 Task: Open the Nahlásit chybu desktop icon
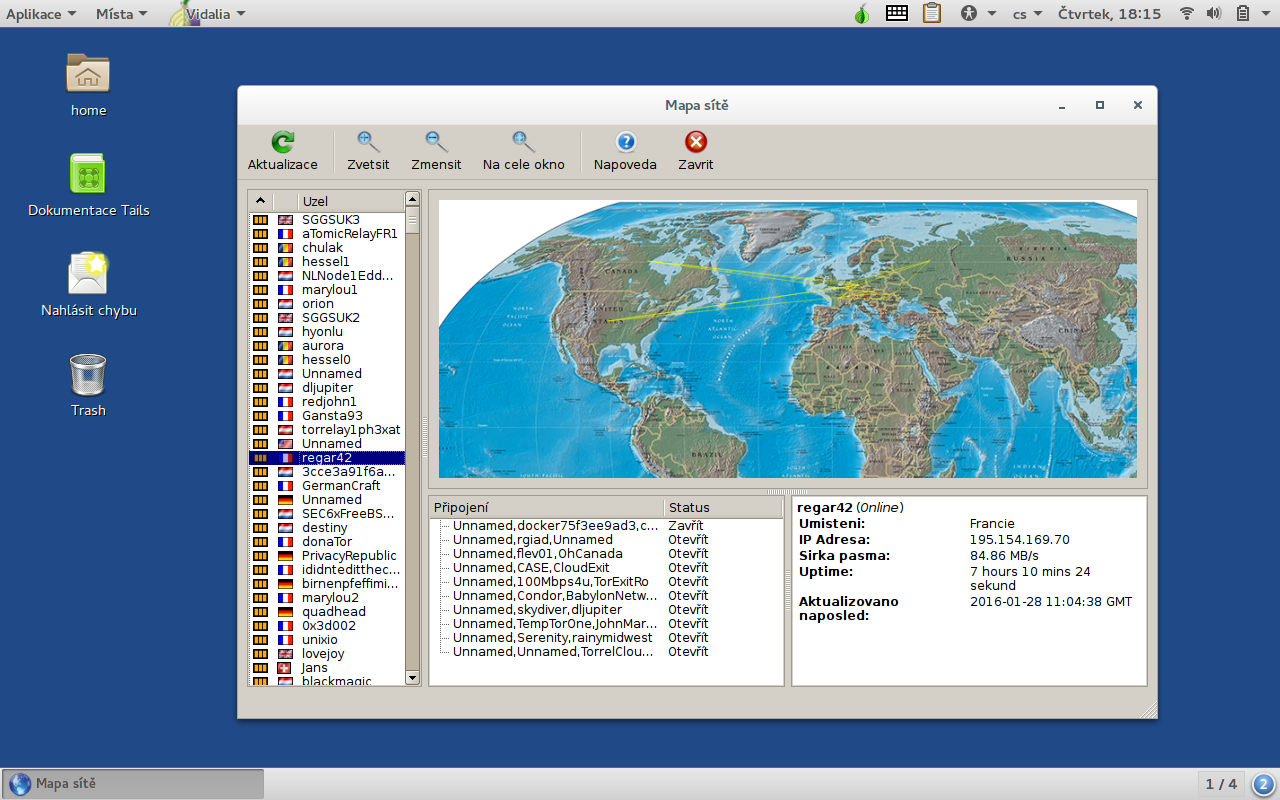(x=88, y=274)
